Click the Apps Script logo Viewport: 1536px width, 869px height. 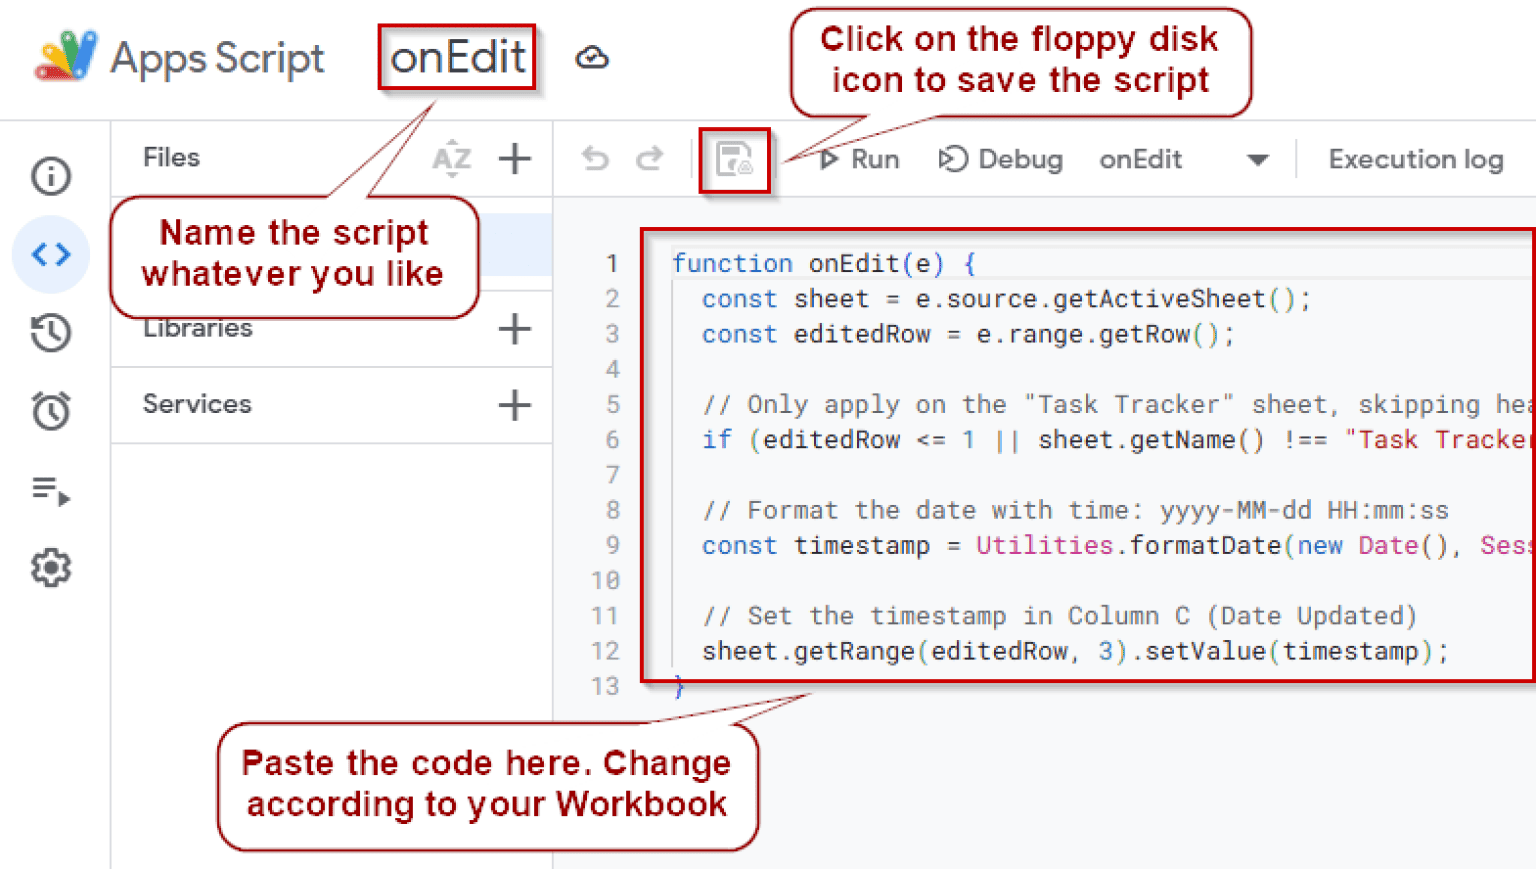(x=66, y=57)
